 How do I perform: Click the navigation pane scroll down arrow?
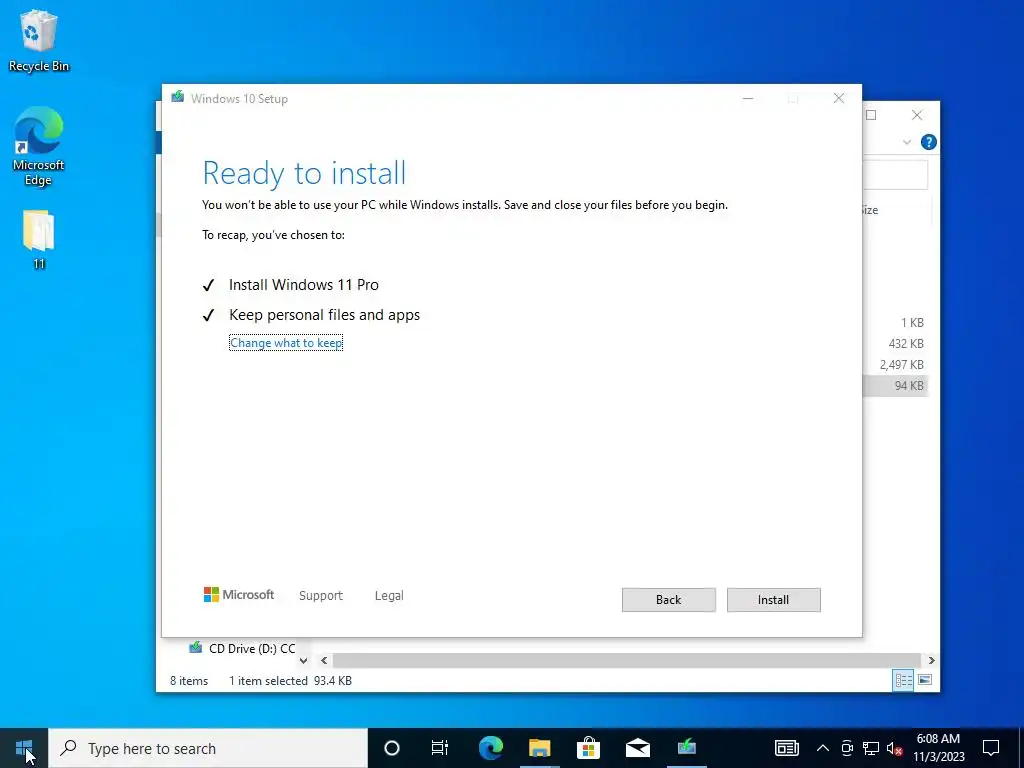coord(303,660)
